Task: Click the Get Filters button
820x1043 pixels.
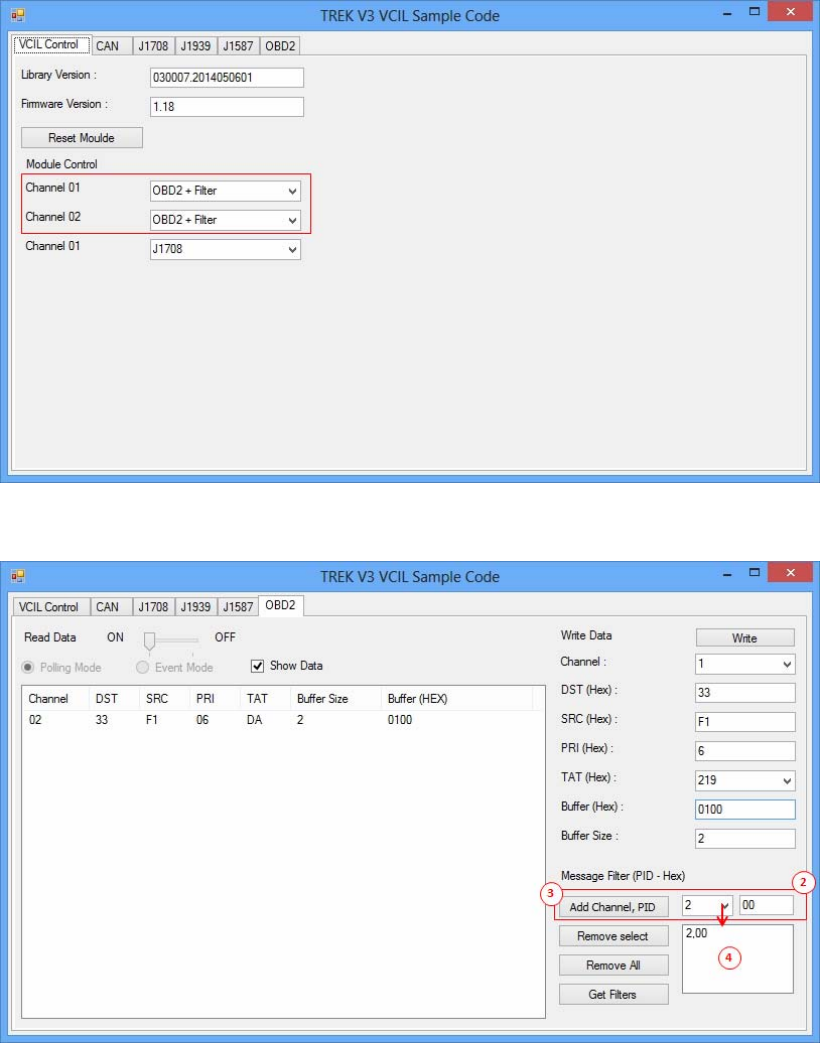Action: (x=613, y=994)
